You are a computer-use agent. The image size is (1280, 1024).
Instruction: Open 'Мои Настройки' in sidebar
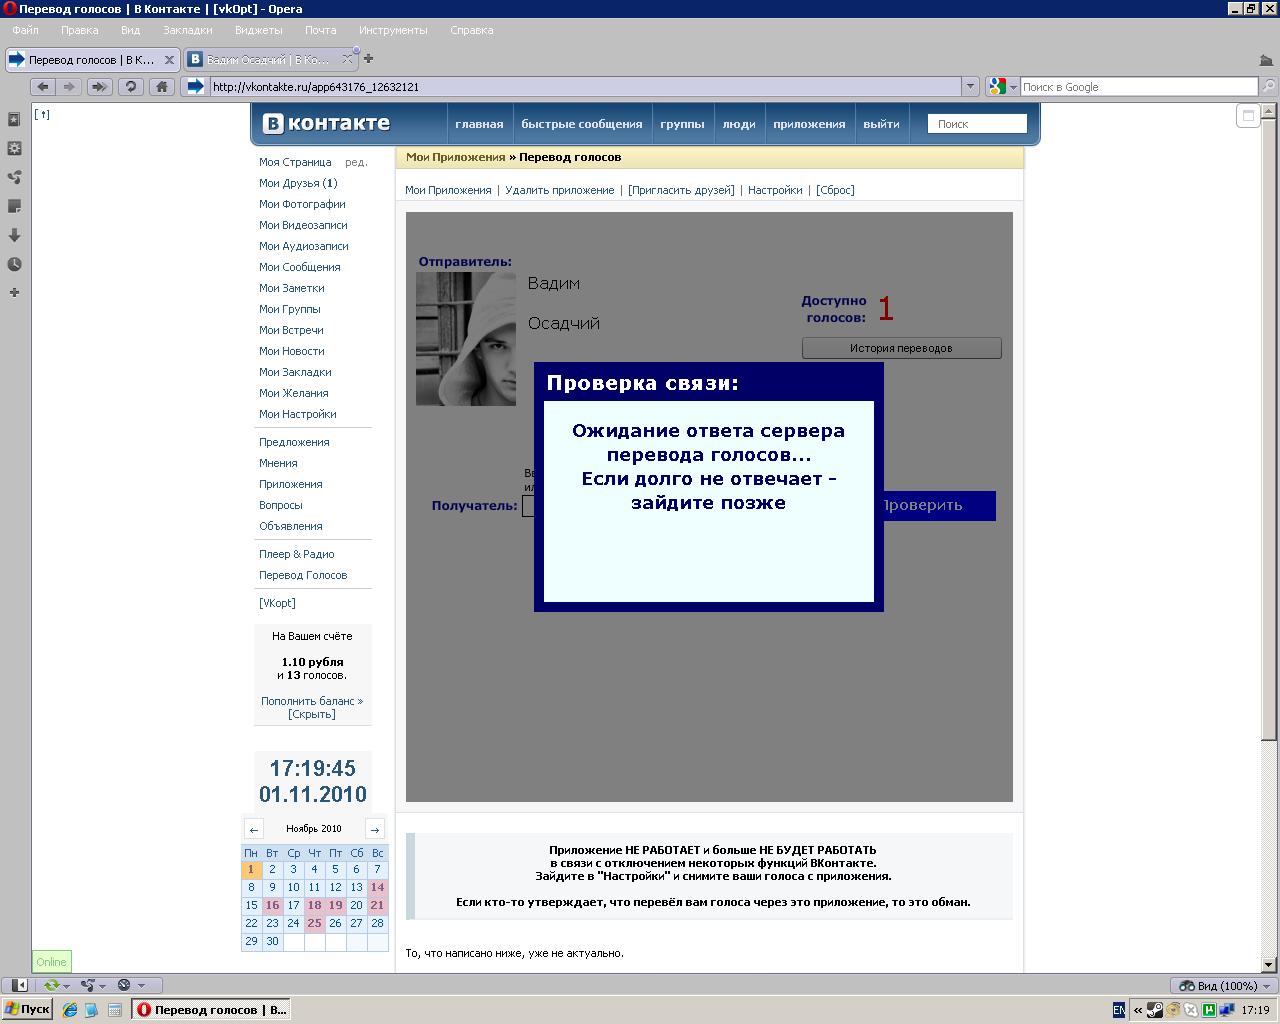[298, 414]
